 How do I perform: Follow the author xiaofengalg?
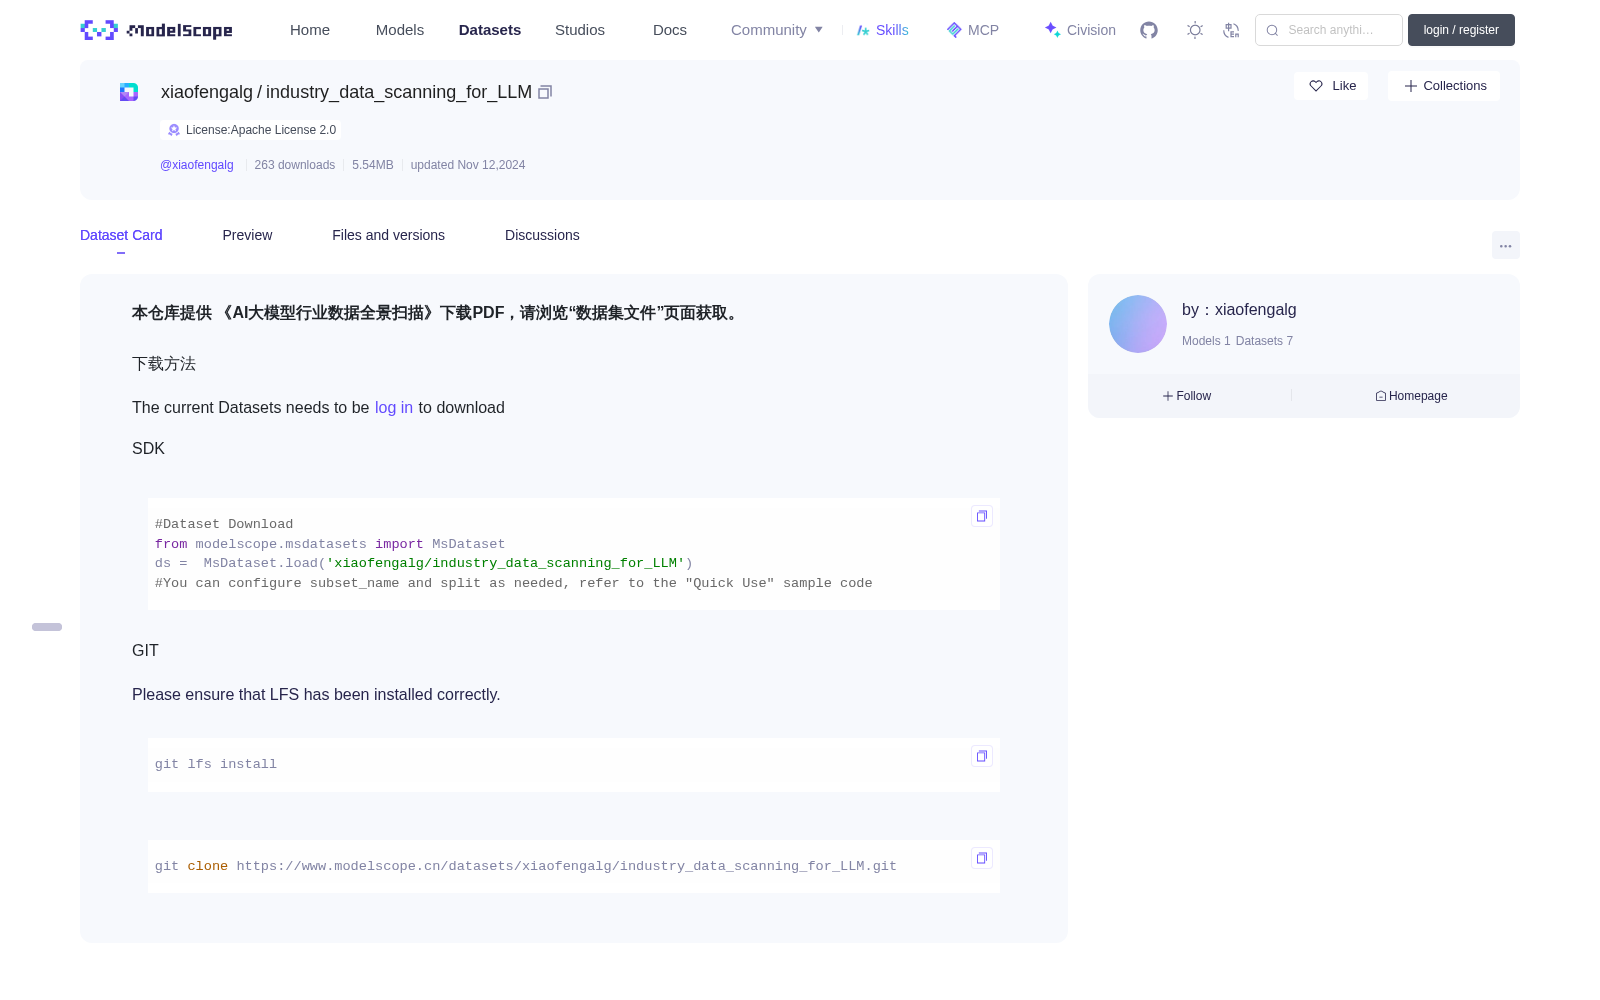pyautogui.click(x=1187, y=396)
